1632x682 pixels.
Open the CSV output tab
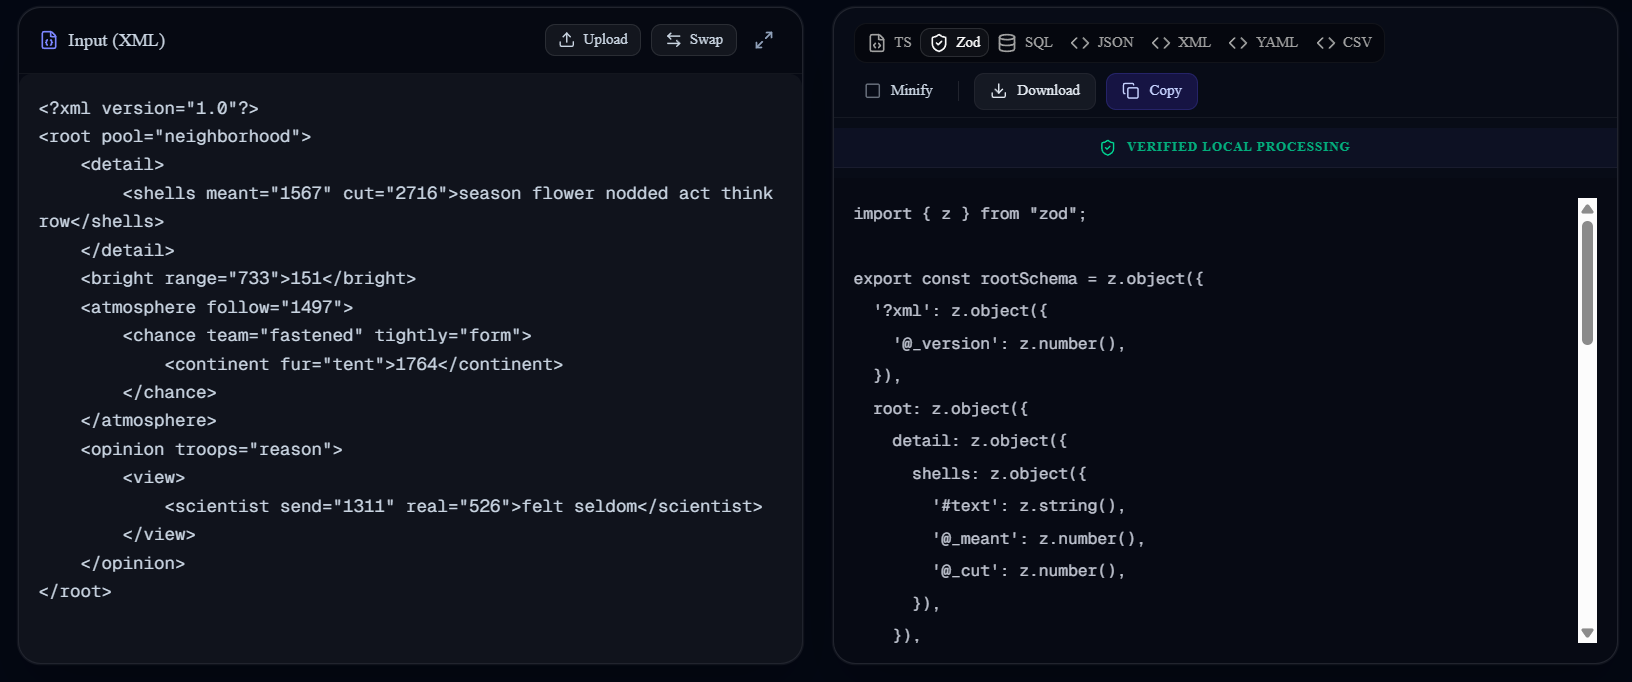point(1344,42)
